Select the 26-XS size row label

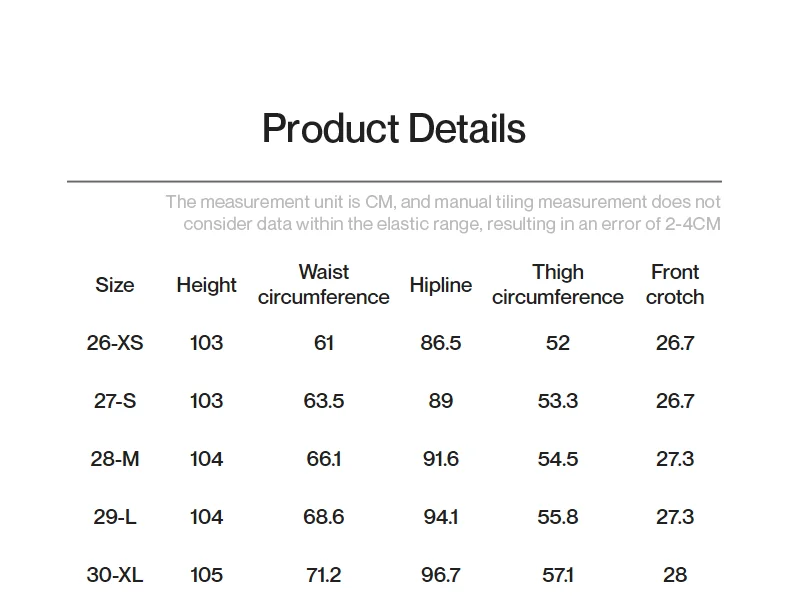115,343
